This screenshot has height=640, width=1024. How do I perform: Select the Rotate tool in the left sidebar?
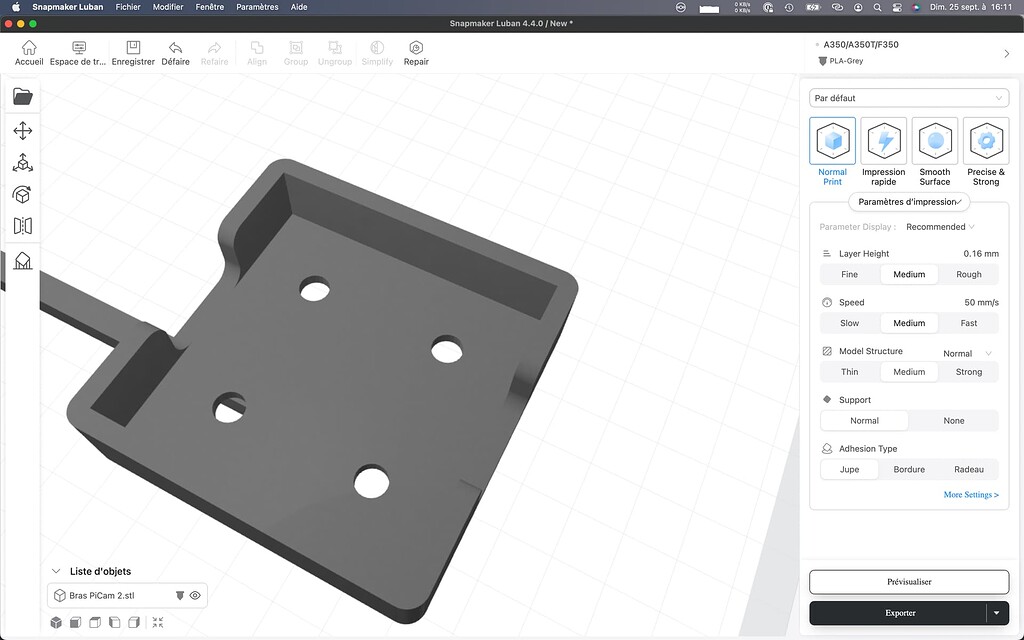tap(23, 194)
